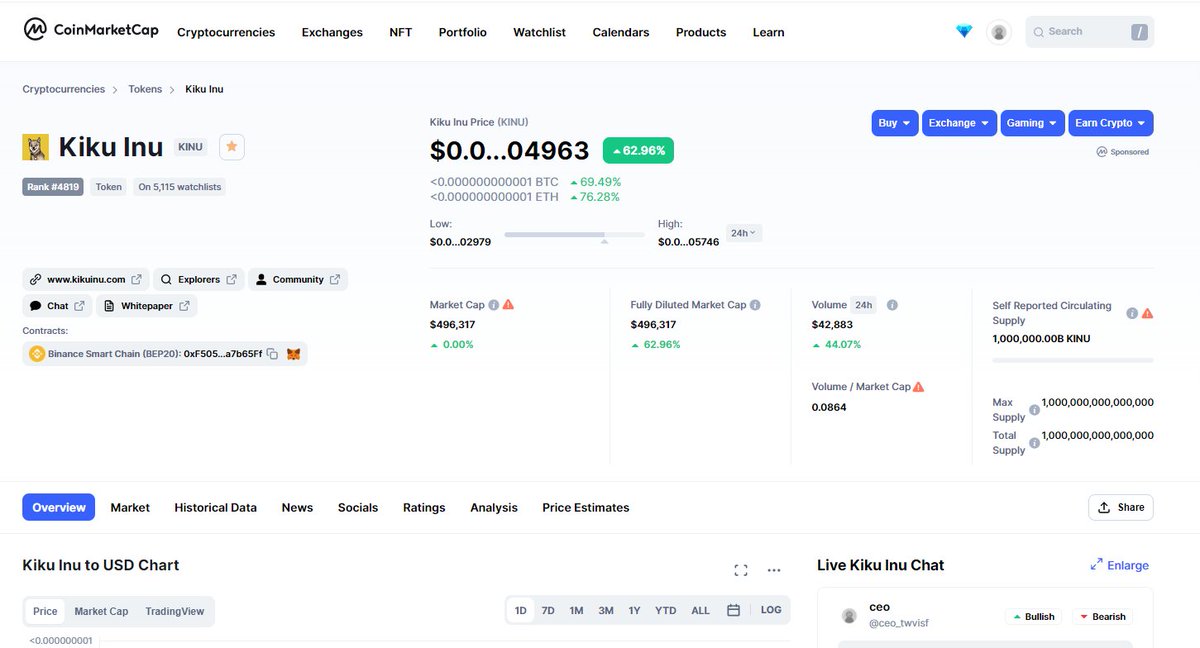
Task: Click circulating supply progress bar
Action: pos(1073,359)
